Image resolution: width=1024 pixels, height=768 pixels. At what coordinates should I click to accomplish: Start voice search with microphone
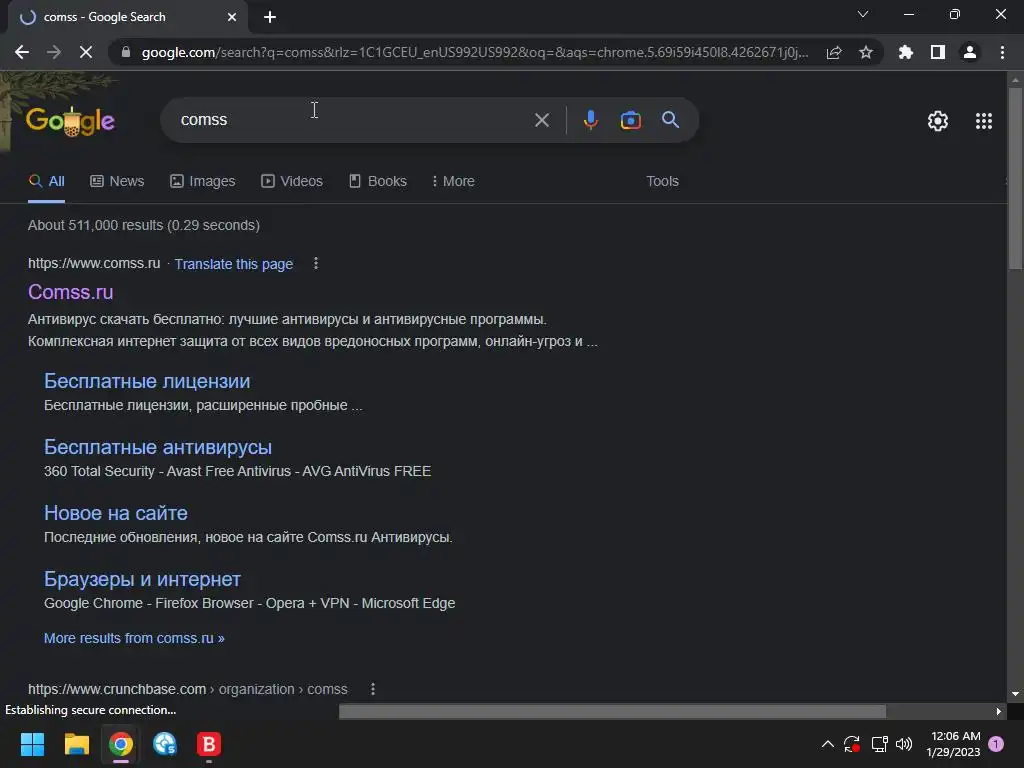pyautogui.click(x=590, y=120)
